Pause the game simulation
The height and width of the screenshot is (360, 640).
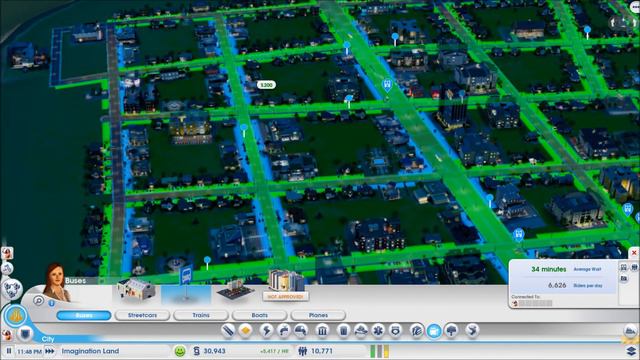pos(9,351)
